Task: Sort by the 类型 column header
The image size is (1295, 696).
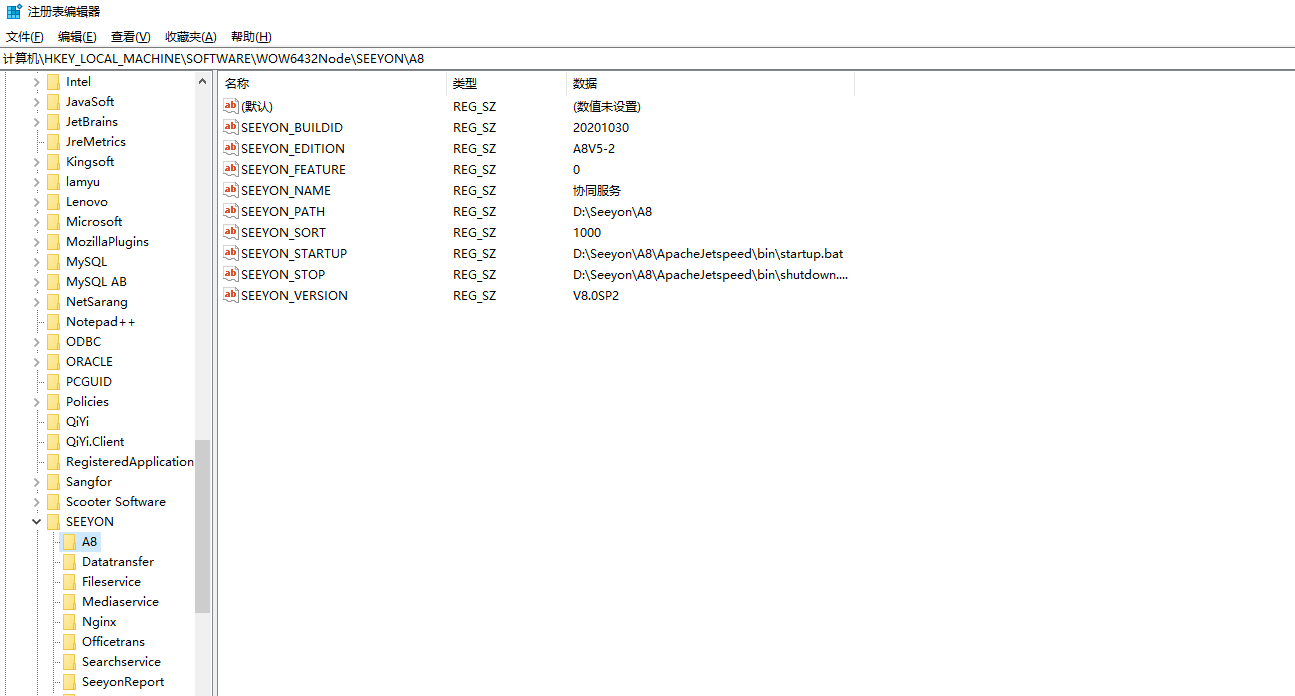Action: [x=506, y=84]
